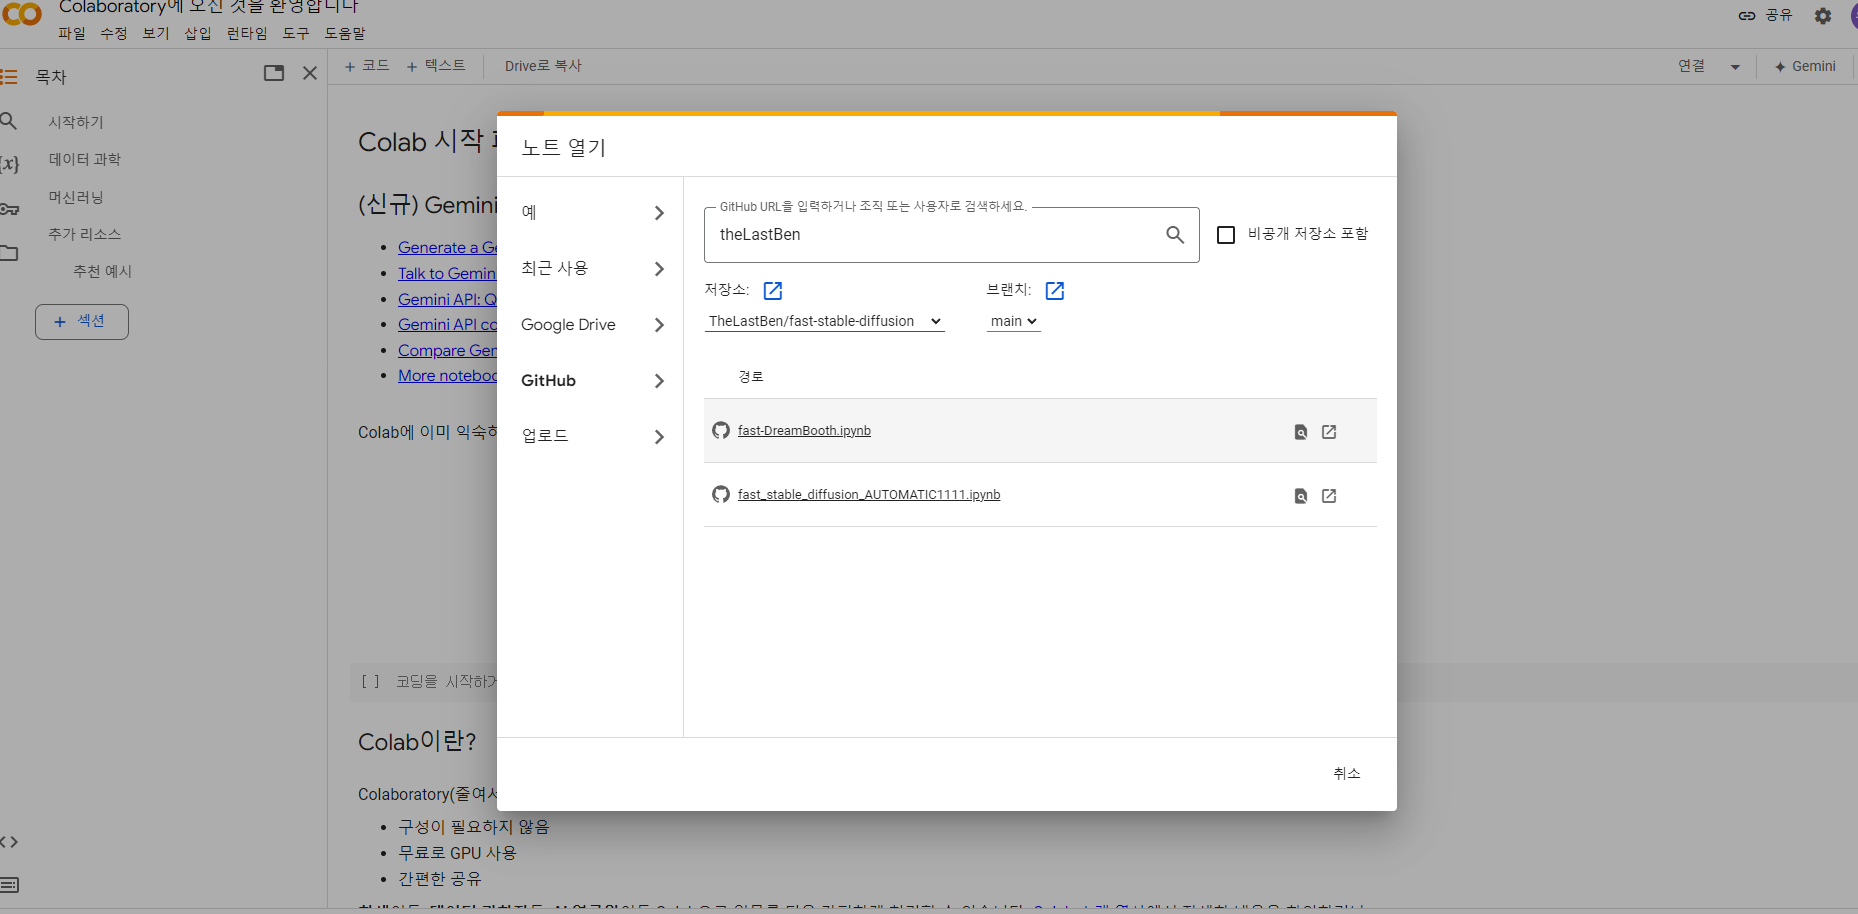
Task: Click the 경로 column header
Action: (x=751, y=377)
